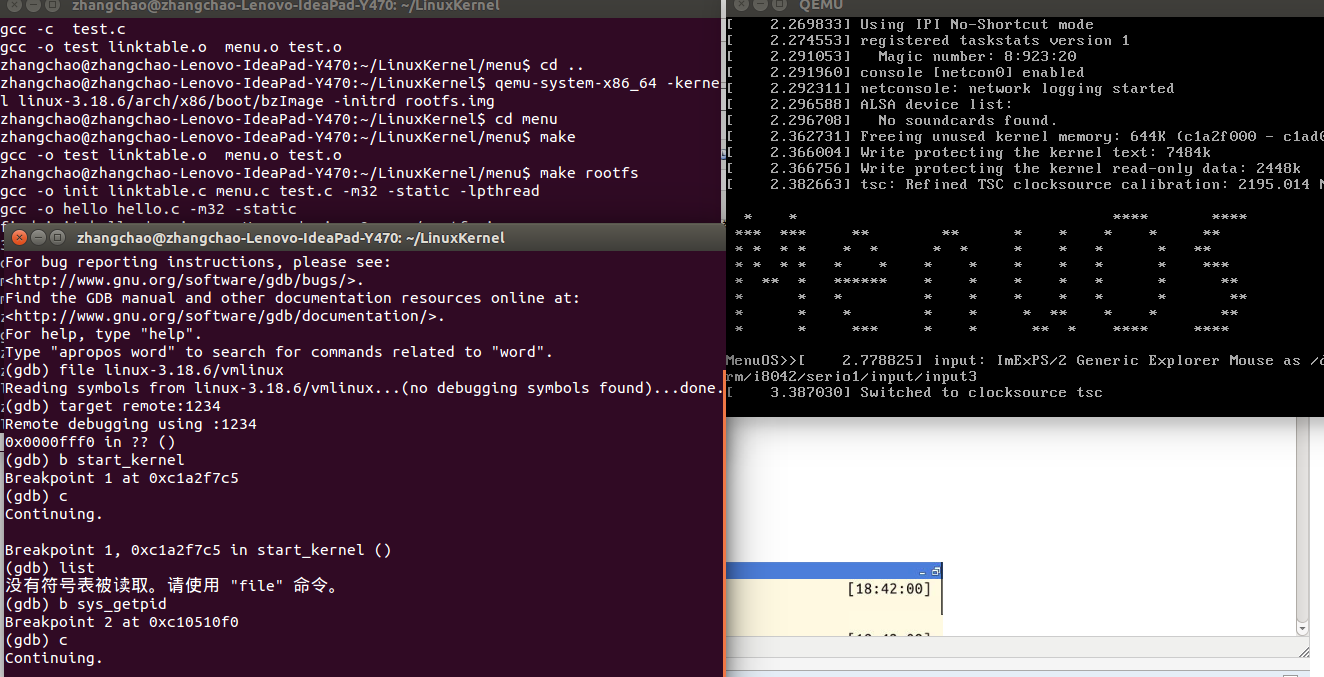Click "gcc -o hello hello.c -m32 -static"

point(148,209)
